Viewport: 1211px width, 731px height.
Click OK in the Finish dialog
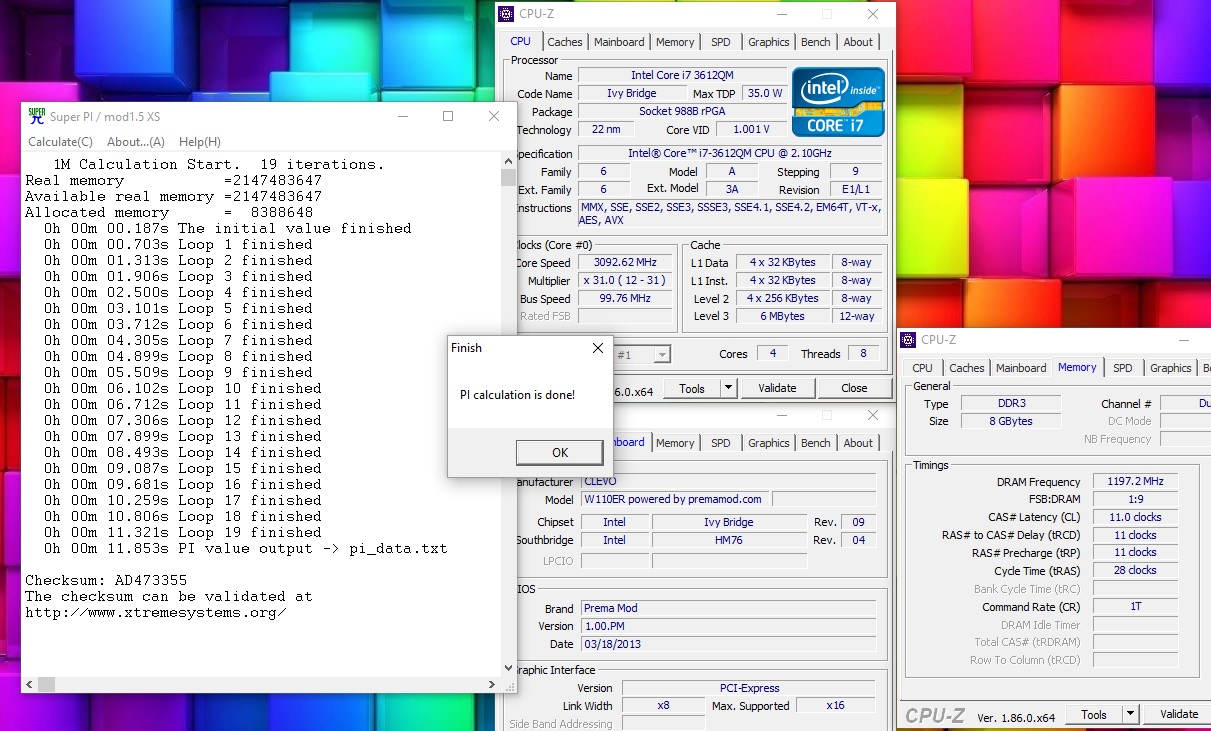pyautogui.click(x=560, y=453)
